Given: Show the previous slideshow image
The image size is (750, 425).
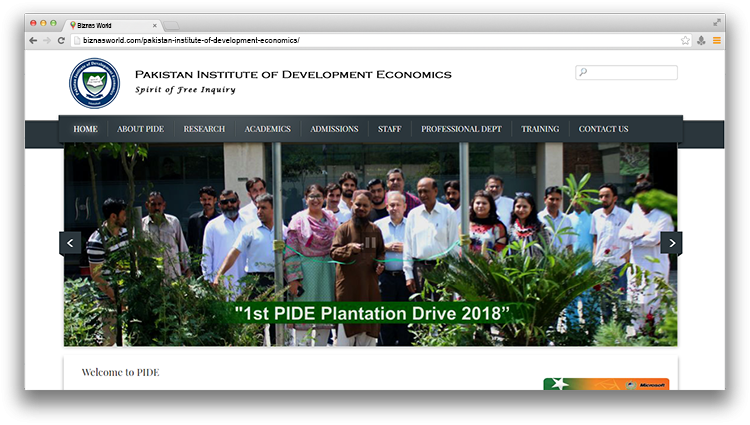Looking at the screenshot, I should [x=70, y=243].
